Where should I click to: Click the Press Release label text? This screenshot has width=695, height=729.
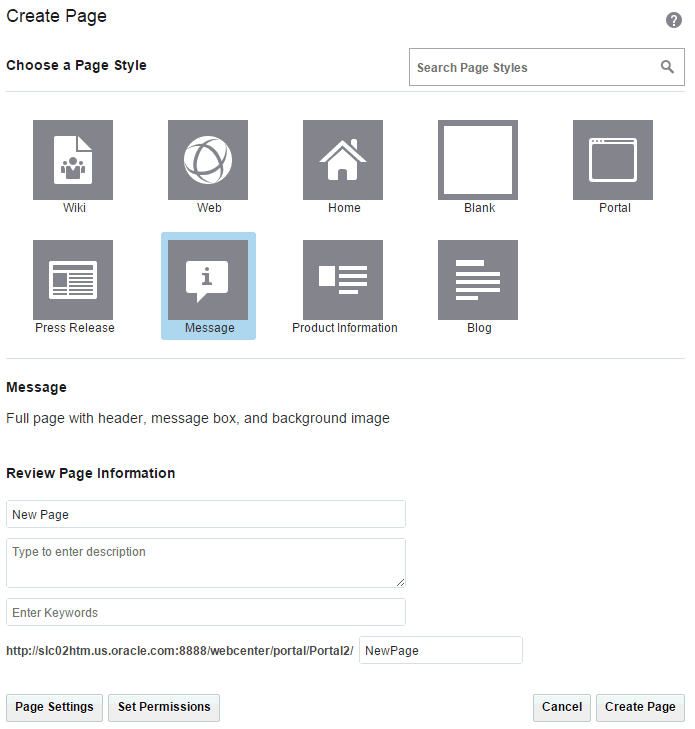click(x=74, y=328)
